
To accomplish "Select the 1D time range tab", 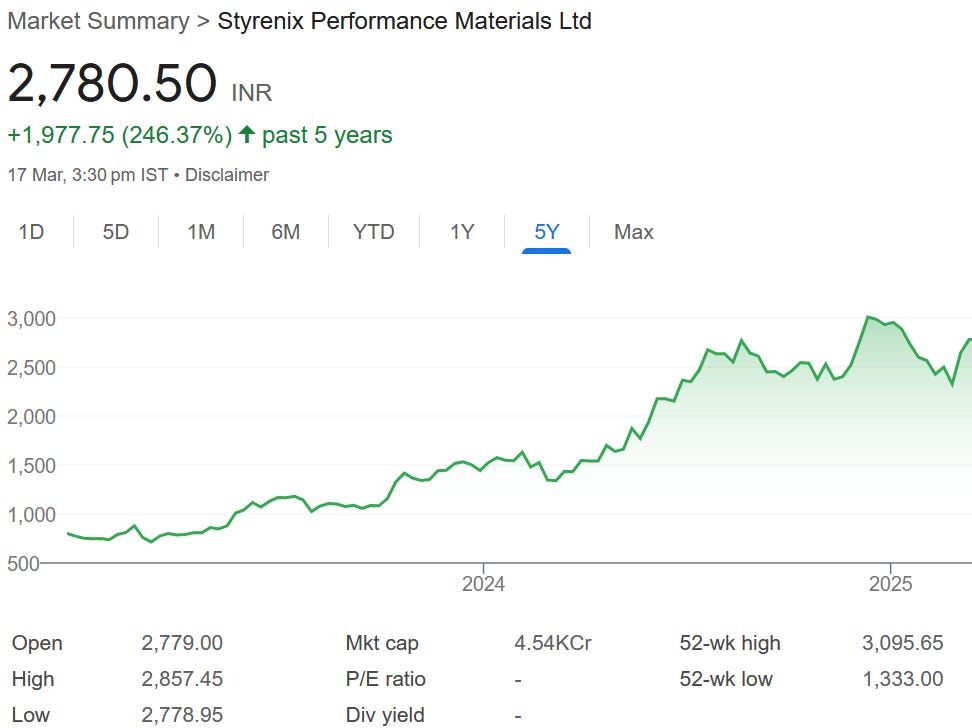I will pyautogui.click(x=31, y=232).
